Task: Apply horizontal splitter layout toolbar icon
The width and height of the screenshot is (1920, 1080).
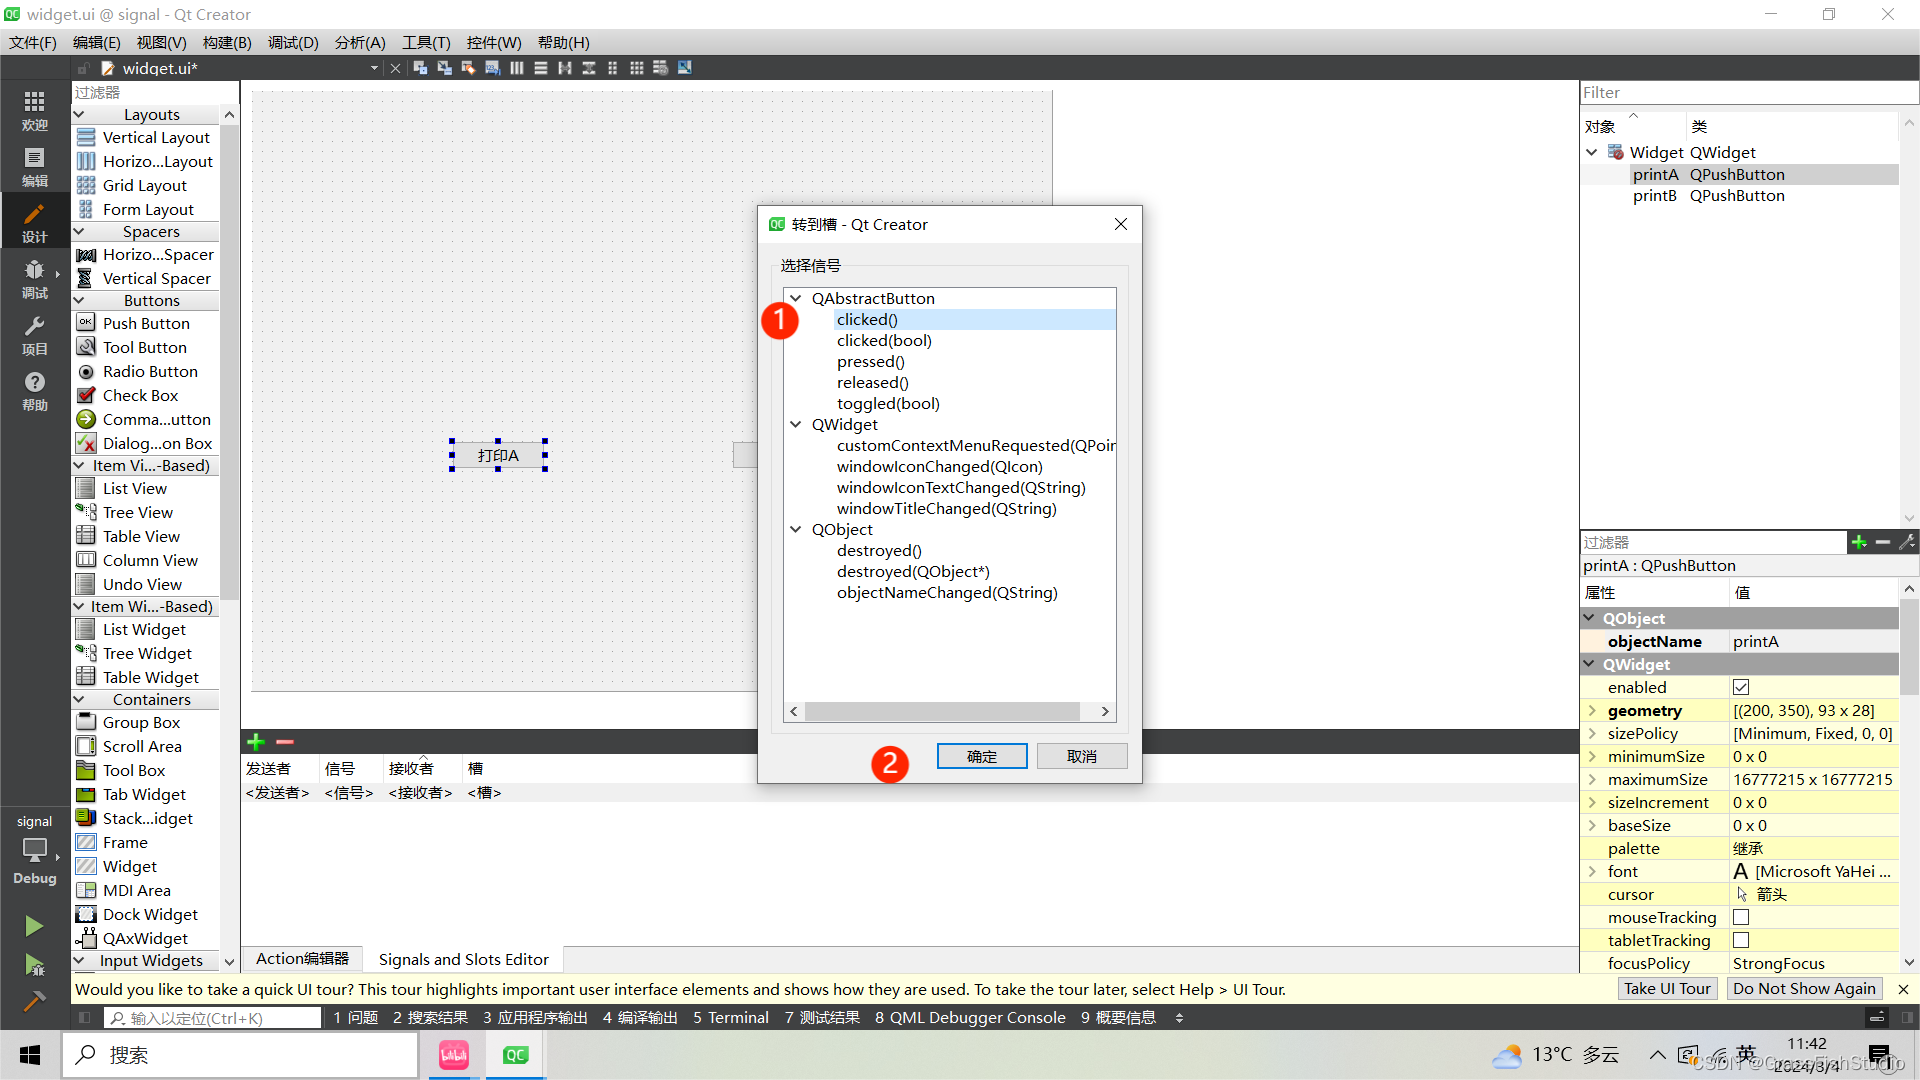Action: [x=565, y=68]
